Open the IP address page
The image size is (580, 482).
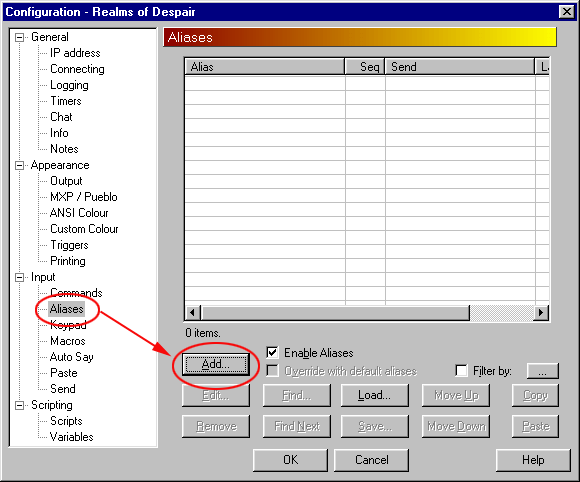75,53
